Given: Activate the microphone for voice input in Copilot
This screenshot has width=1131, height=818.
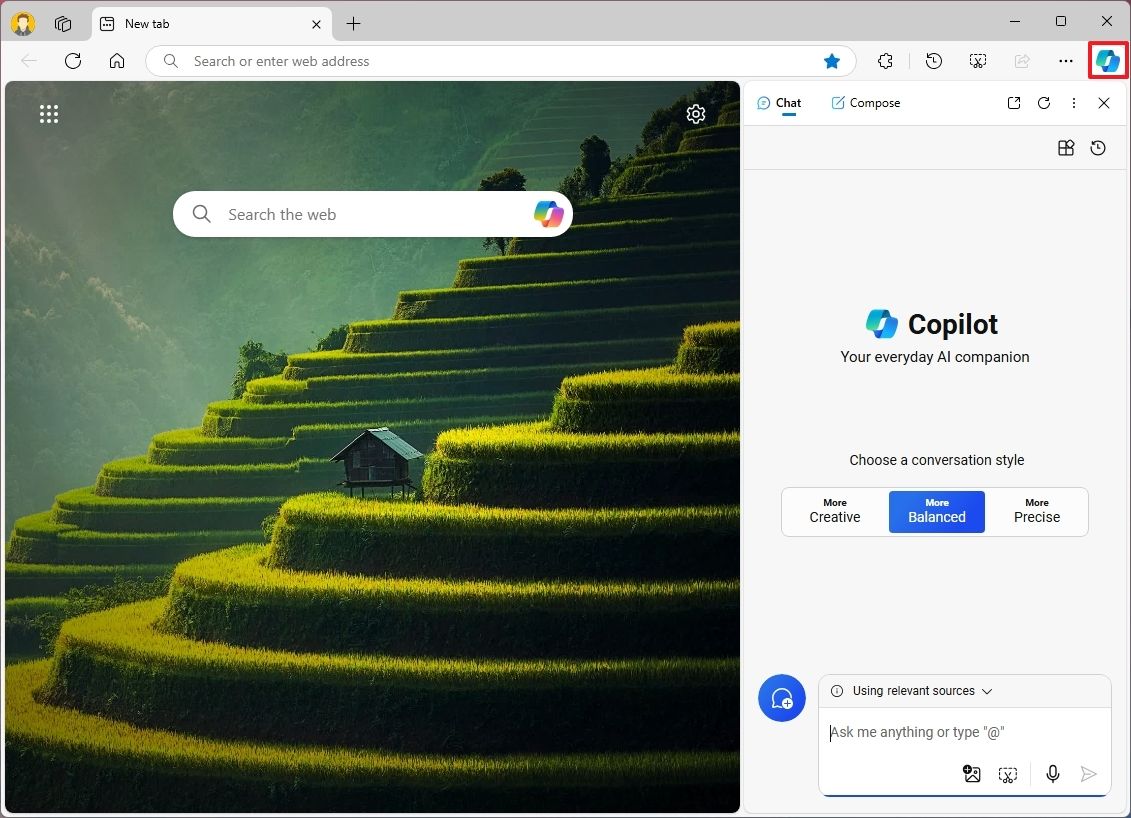Looking at the screenshot, I should point(1052,773).
